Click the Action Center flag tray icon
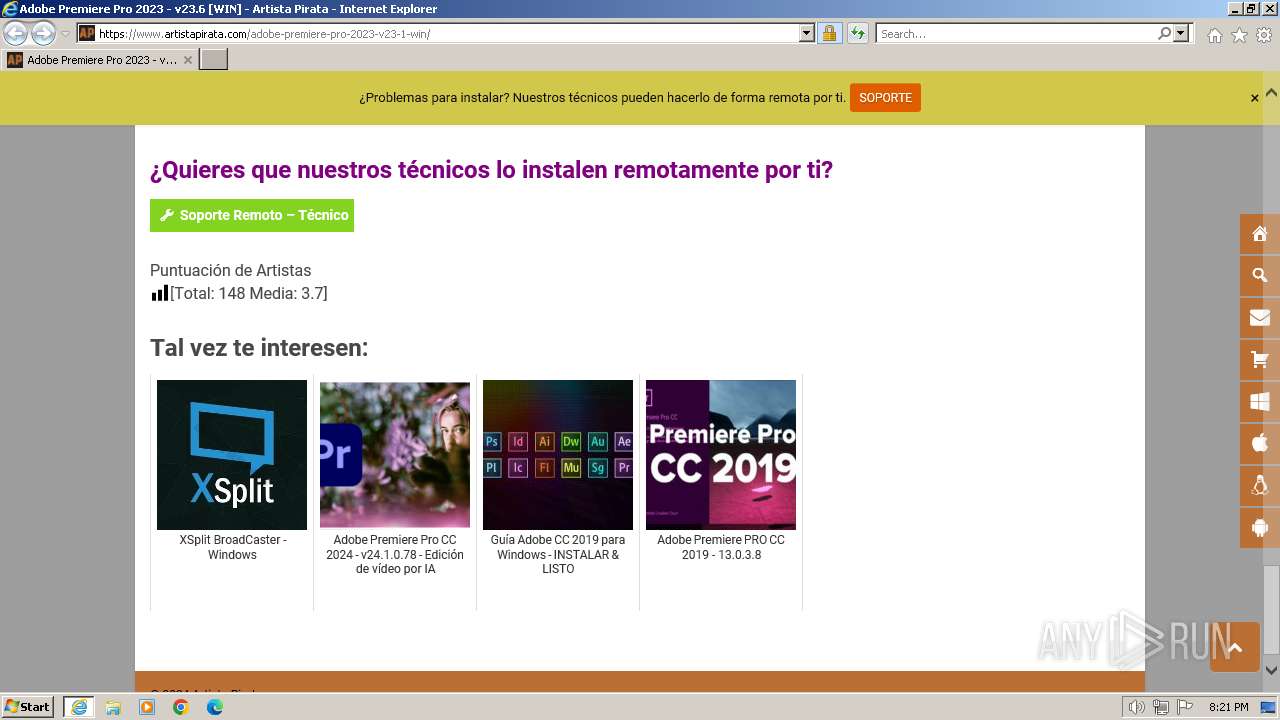This screenshot has width=1280, height=720. (x=1184, y=707)
